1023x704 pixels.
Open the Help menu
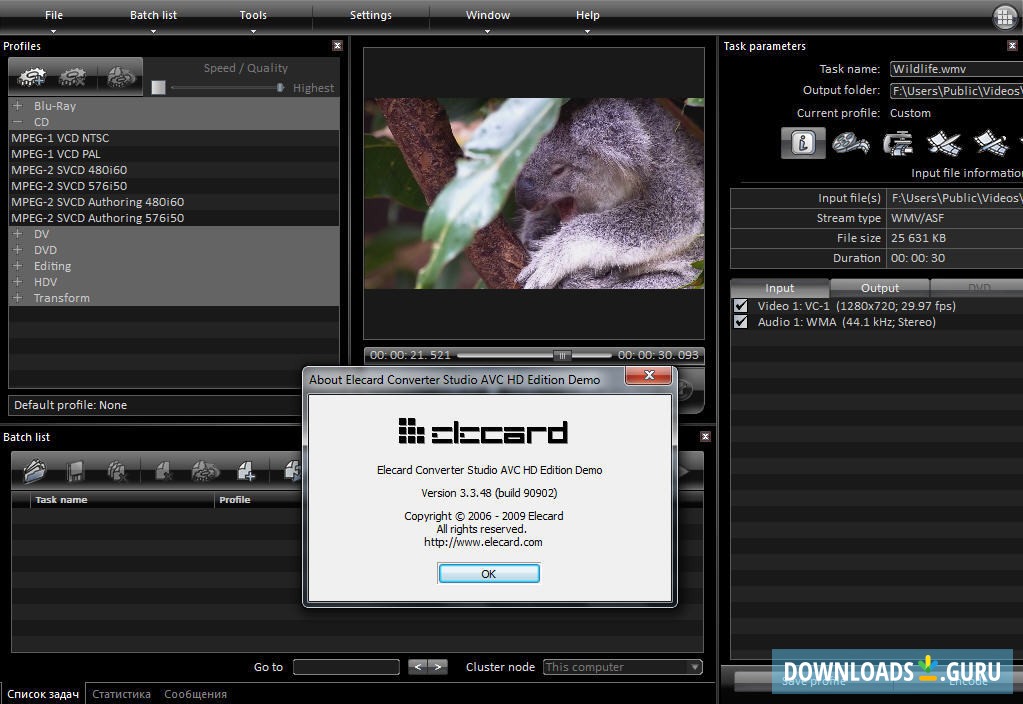pos(587,15)
